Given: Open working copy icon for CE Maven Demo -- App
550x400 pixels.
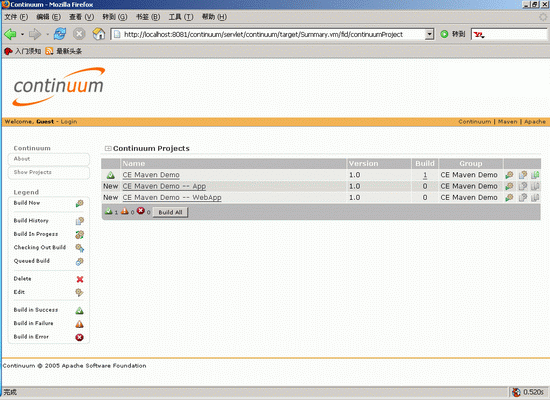Looking at the screenshot, I should point(535,186).
